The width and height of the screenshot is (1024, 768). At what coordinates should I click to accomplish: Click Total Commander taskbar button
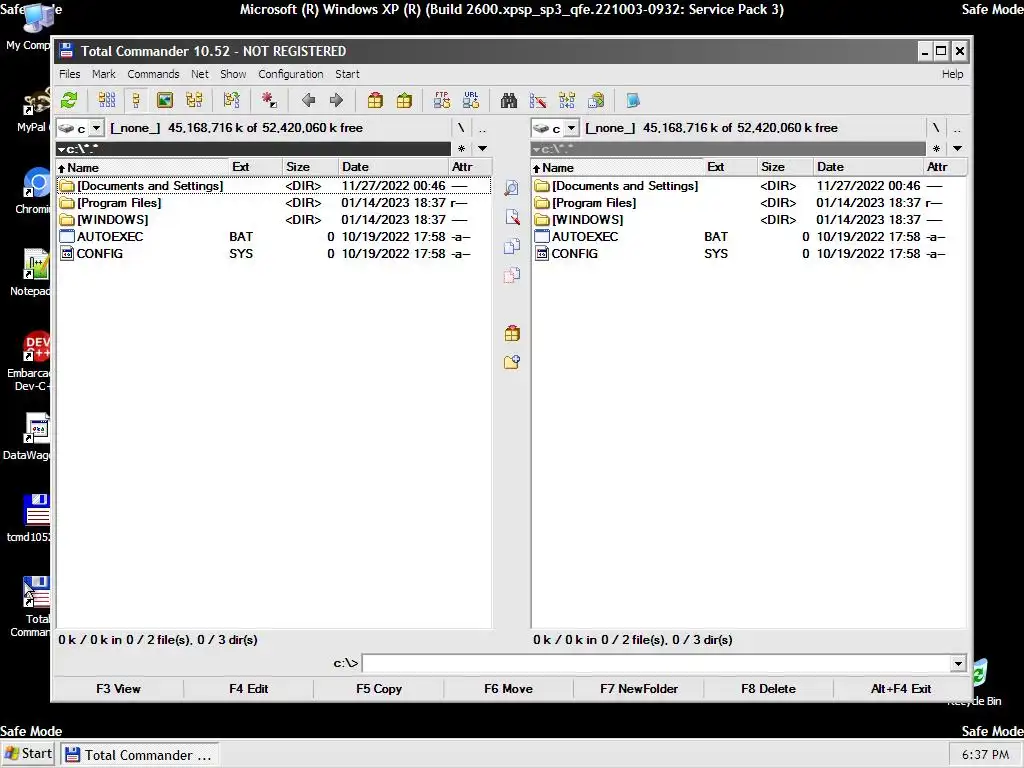pyautogui.click(x=140, y=755)
